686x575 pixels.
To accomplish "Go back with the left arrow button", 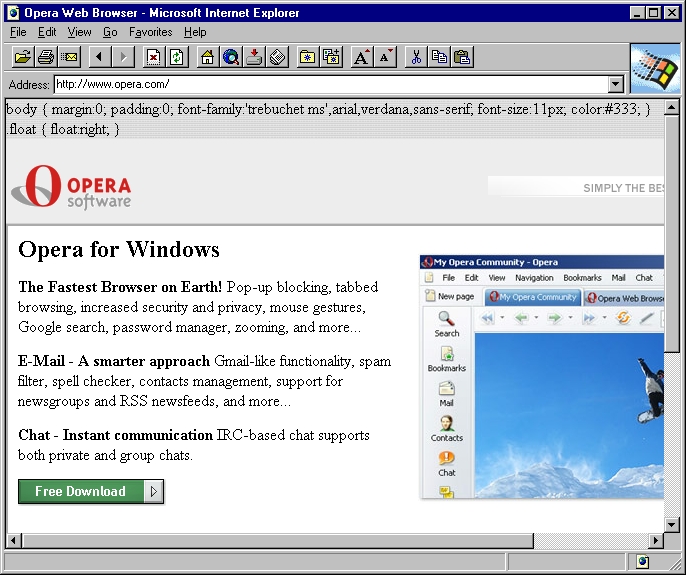I will (100, 57).
